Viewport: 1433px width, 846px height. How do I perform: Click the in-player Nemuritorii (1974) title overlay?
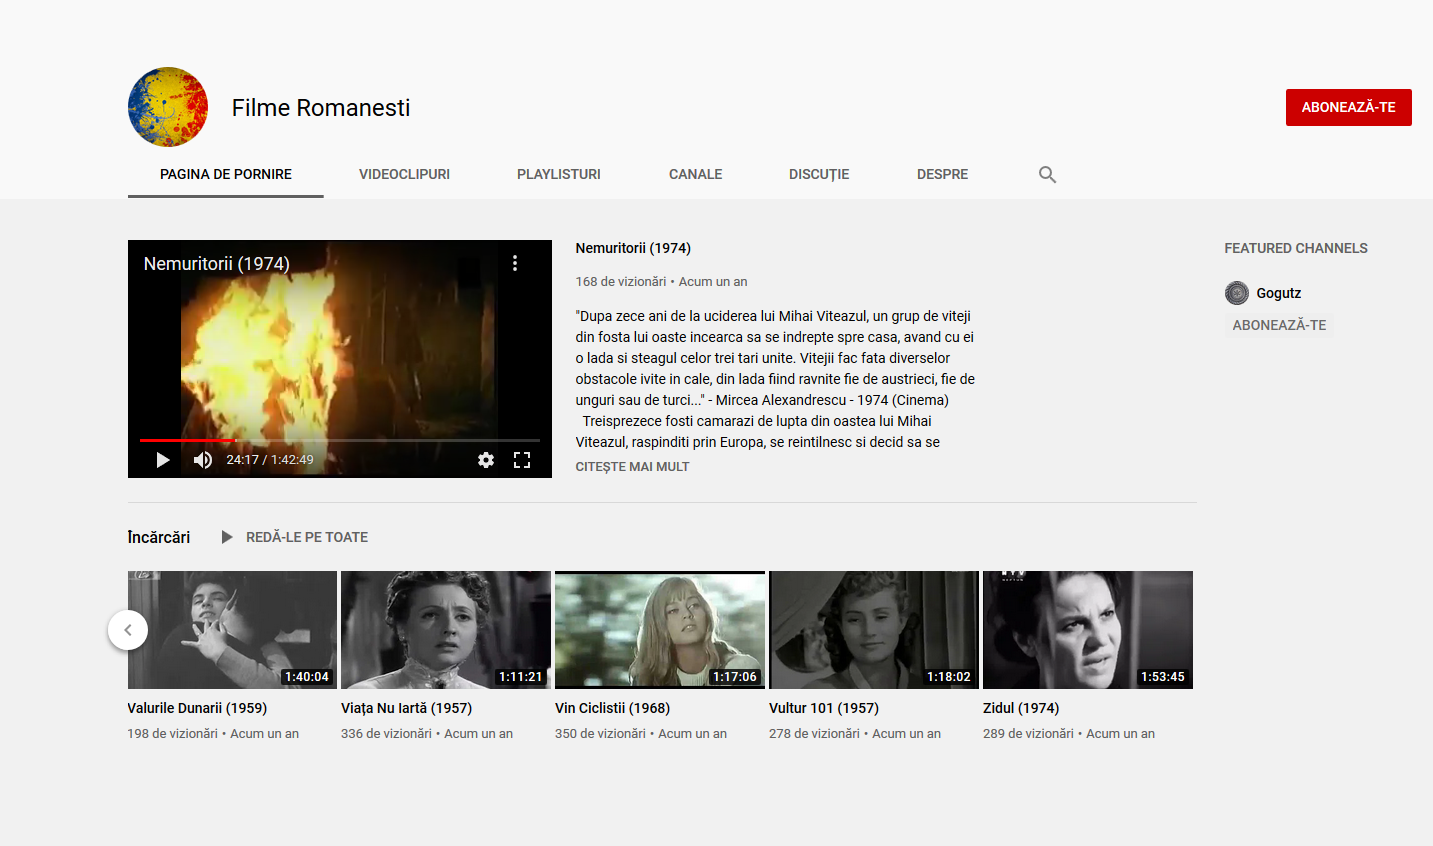pos(217,264)
